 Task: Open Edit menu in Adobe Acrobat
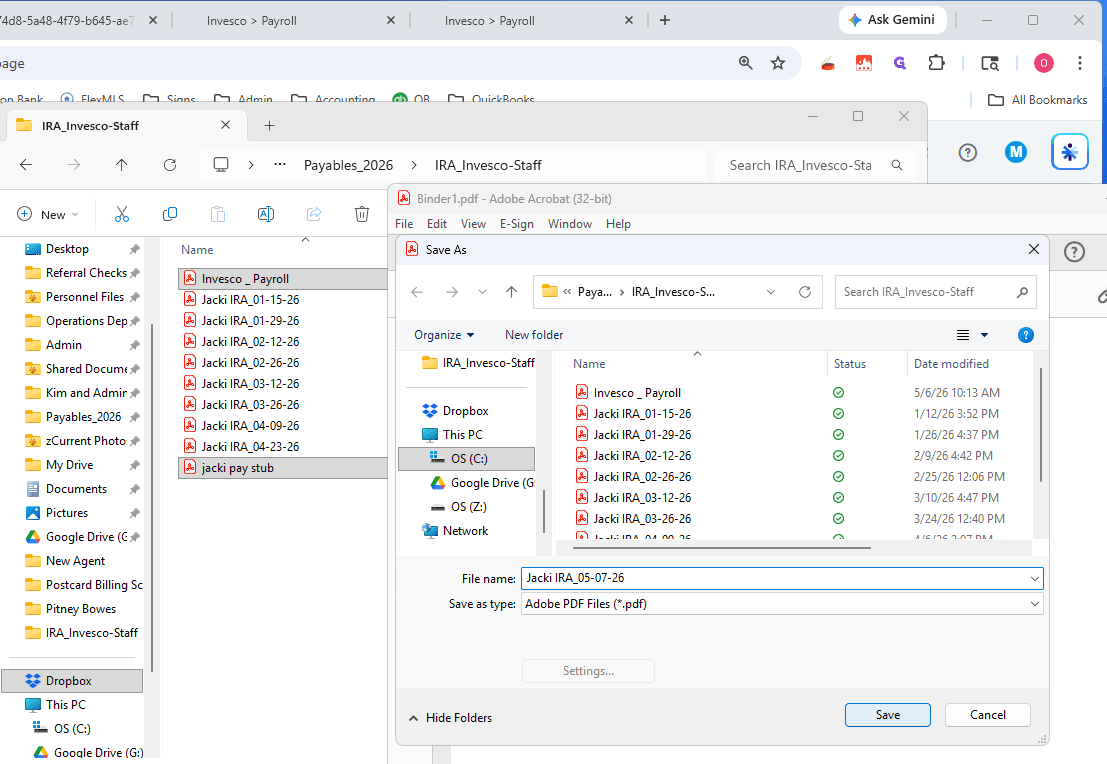coord(437,224)
